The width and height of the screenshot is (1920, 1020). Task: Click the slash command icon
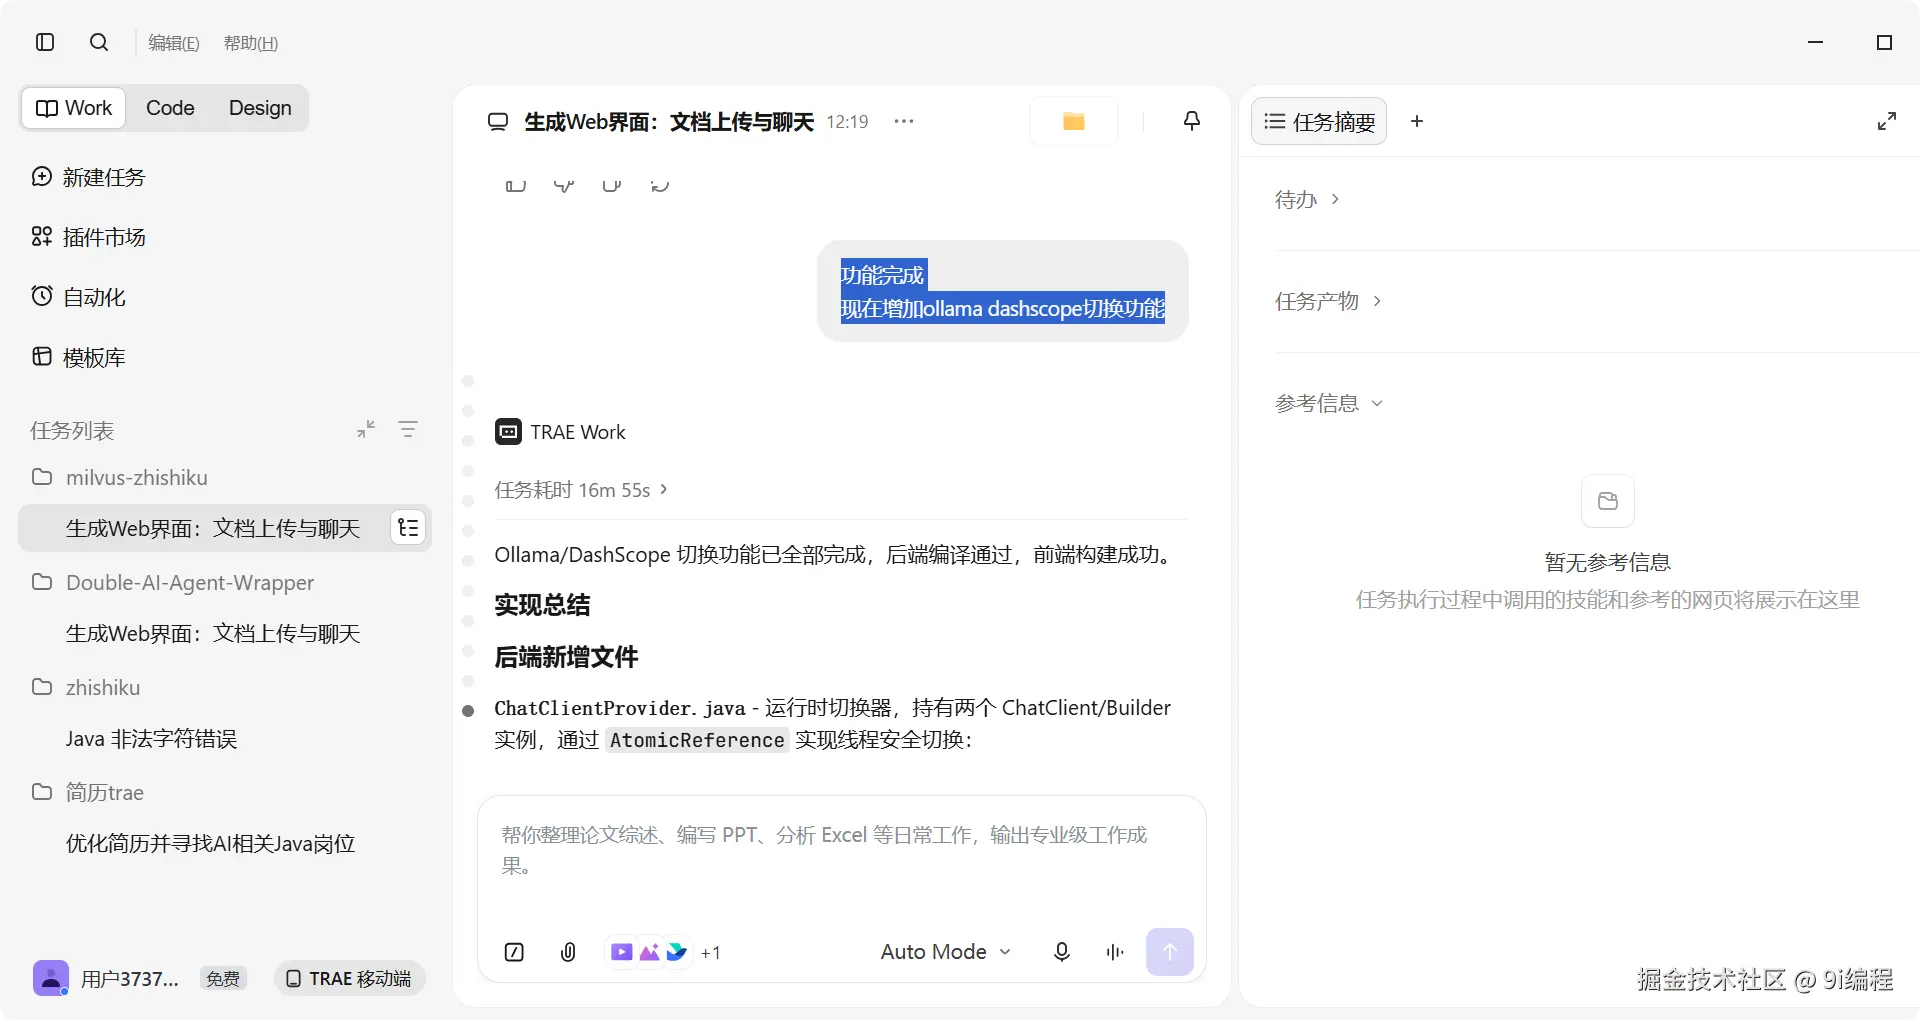[x=514, y=952]
